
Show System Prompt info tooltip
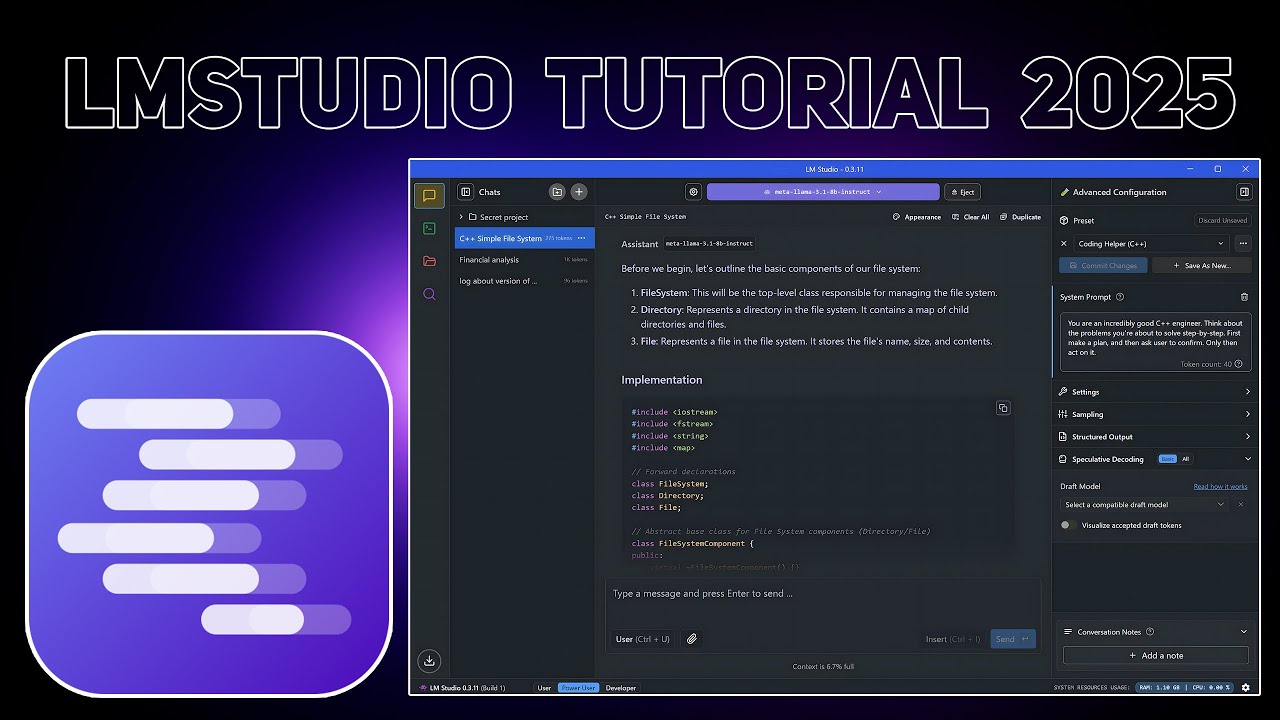(x=1120, y=297)
